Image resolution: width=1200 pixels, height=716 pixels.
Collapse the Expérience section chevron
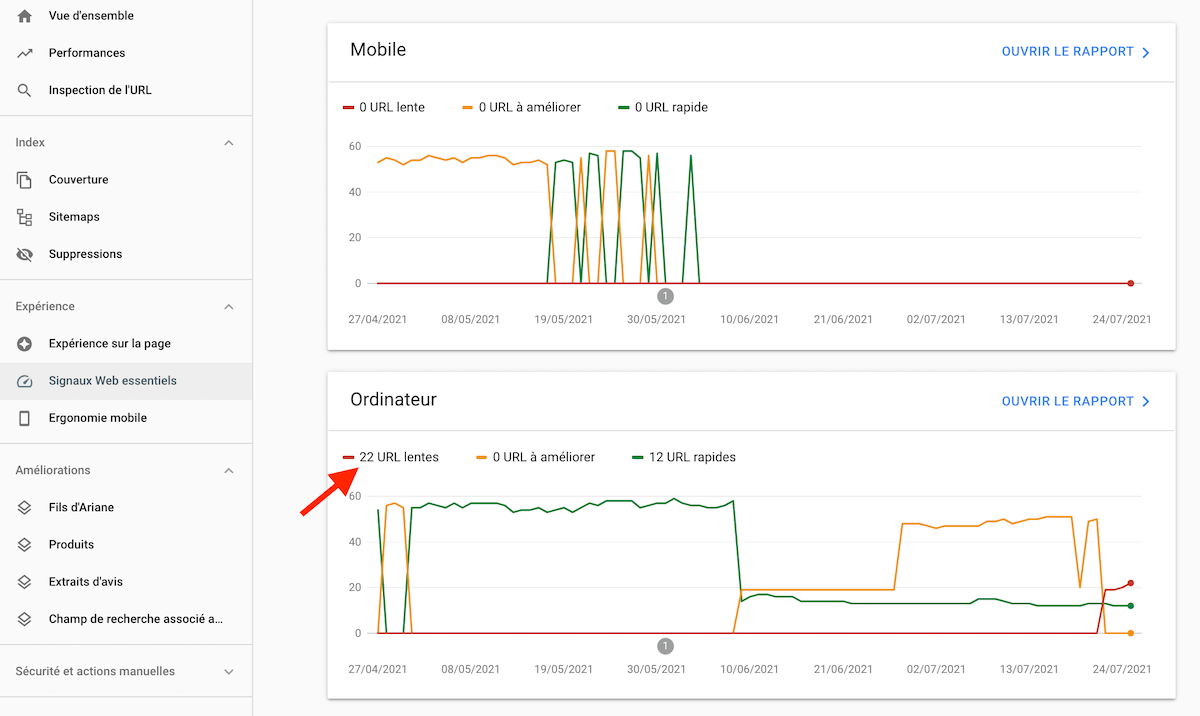pyautogui.click(x=229, y=307)
